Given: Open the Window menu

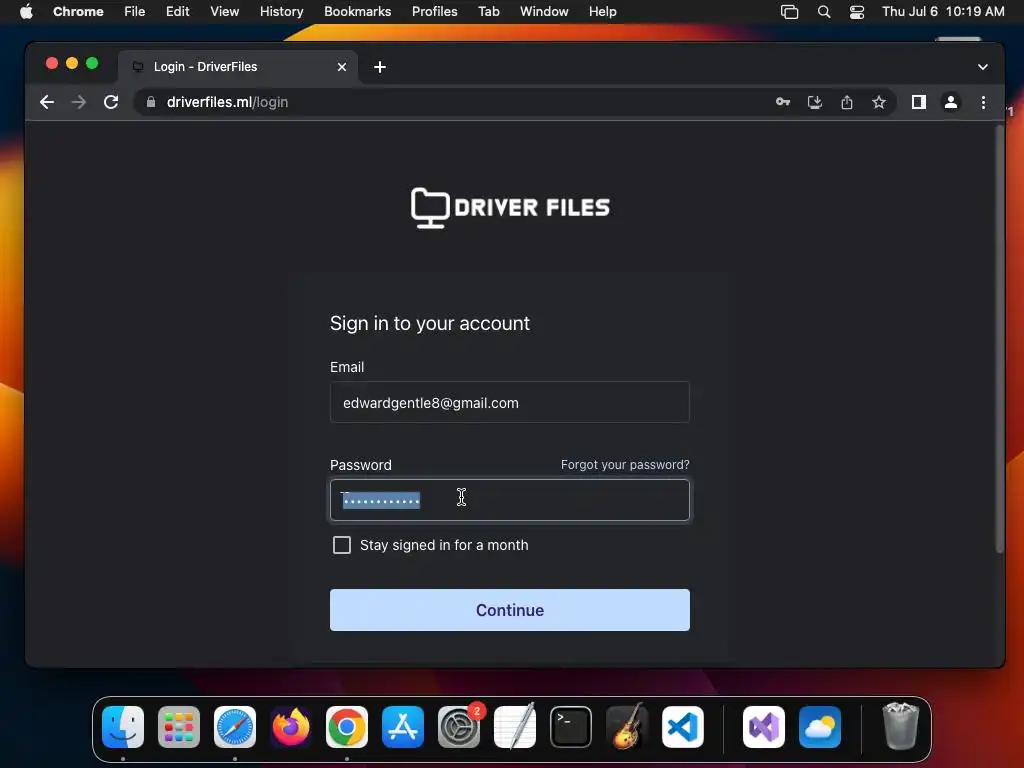Looking at the screenshot, I should click(544, 11).
